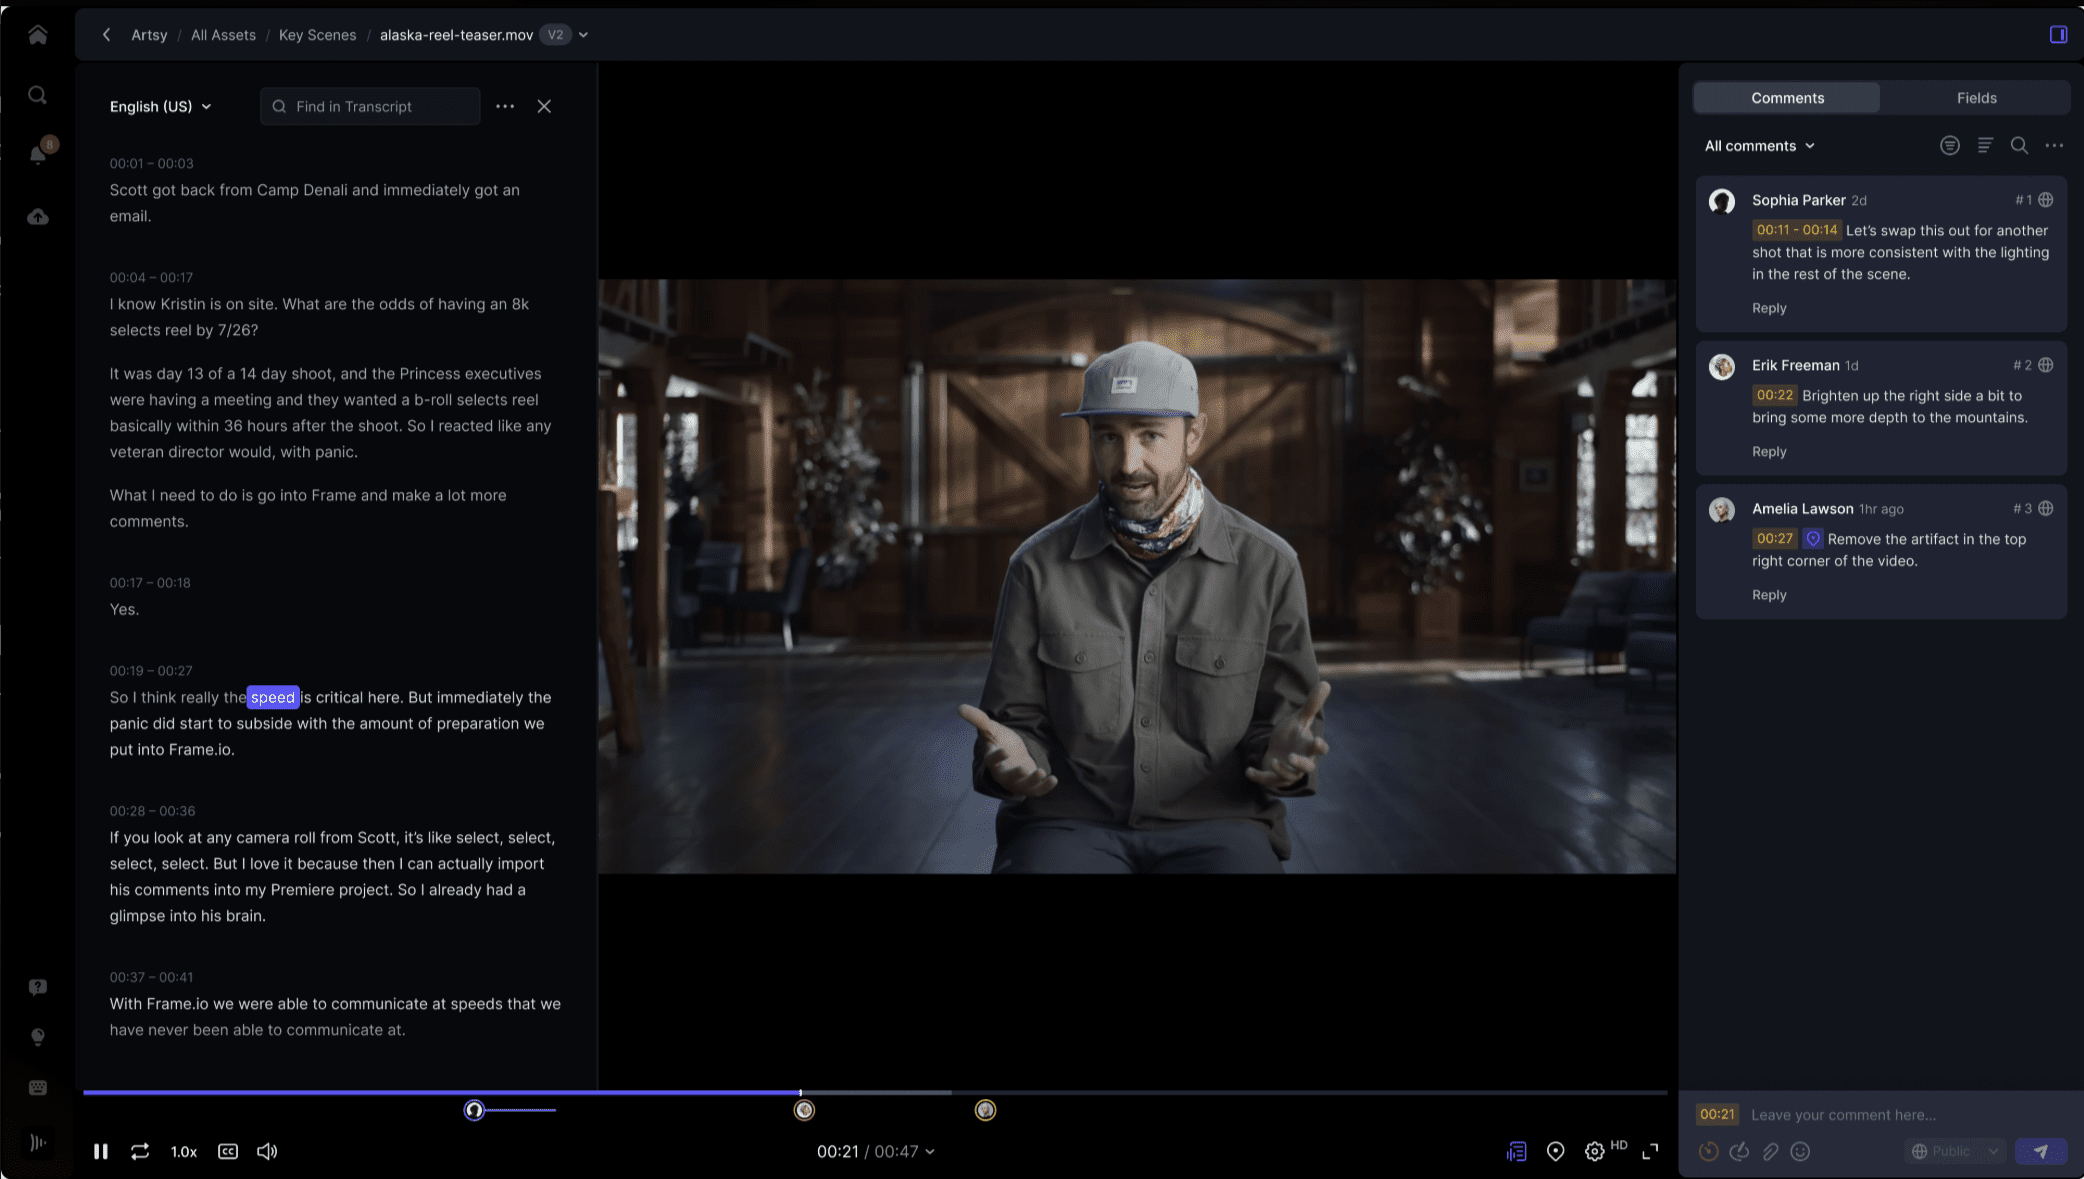Navigate to Key Scenes in the breadcrumb
The image size is (2084, 1179).
317,34
